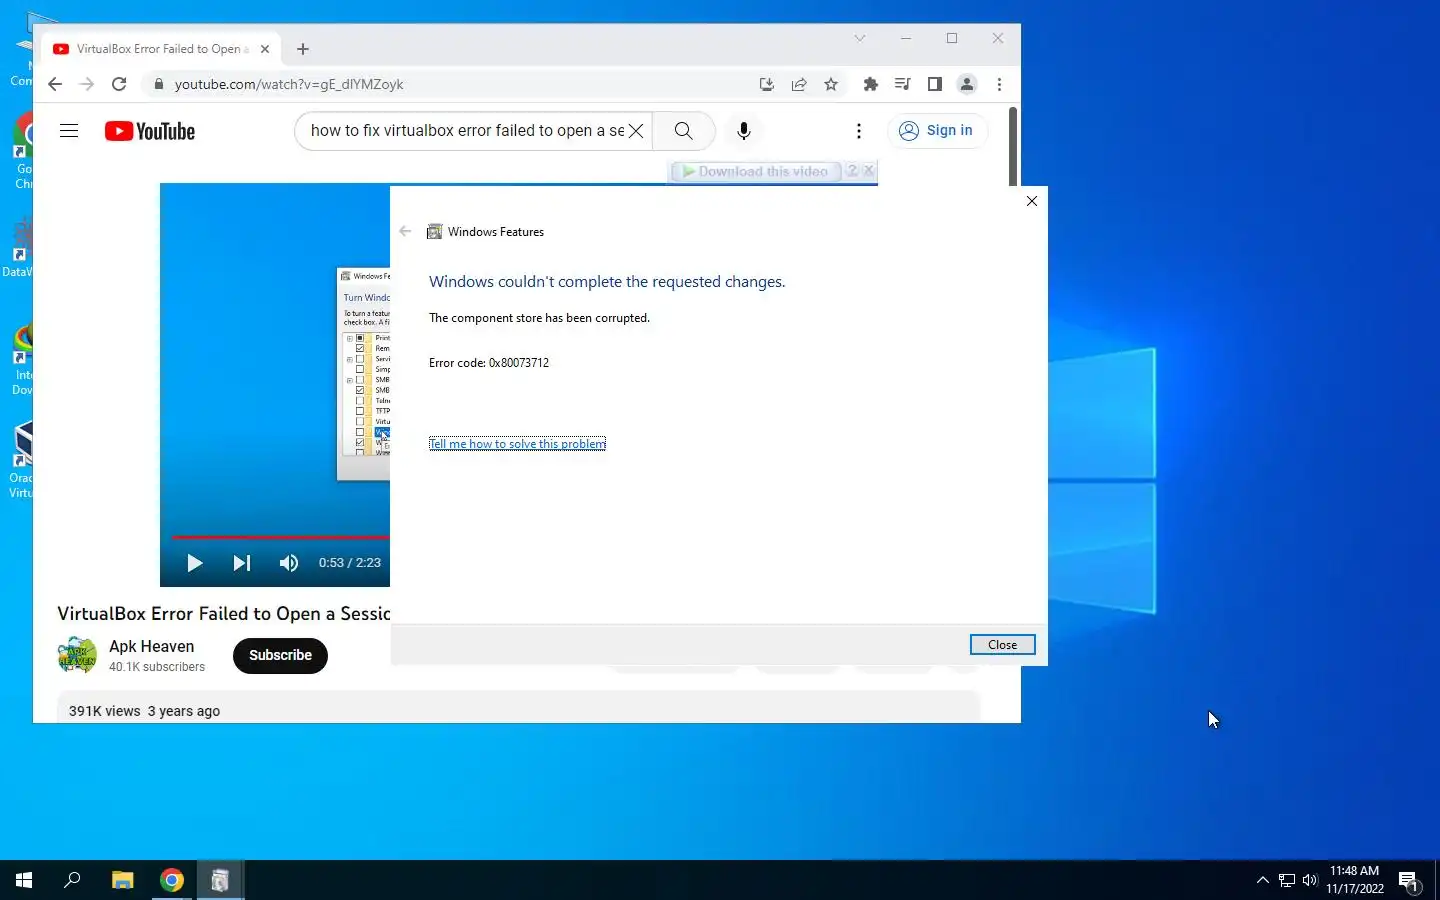Image resolution: width=1440 pixels, height=900 pixels.
Task: Open Chrome profile avatar
Action: [x=967, y=85]
